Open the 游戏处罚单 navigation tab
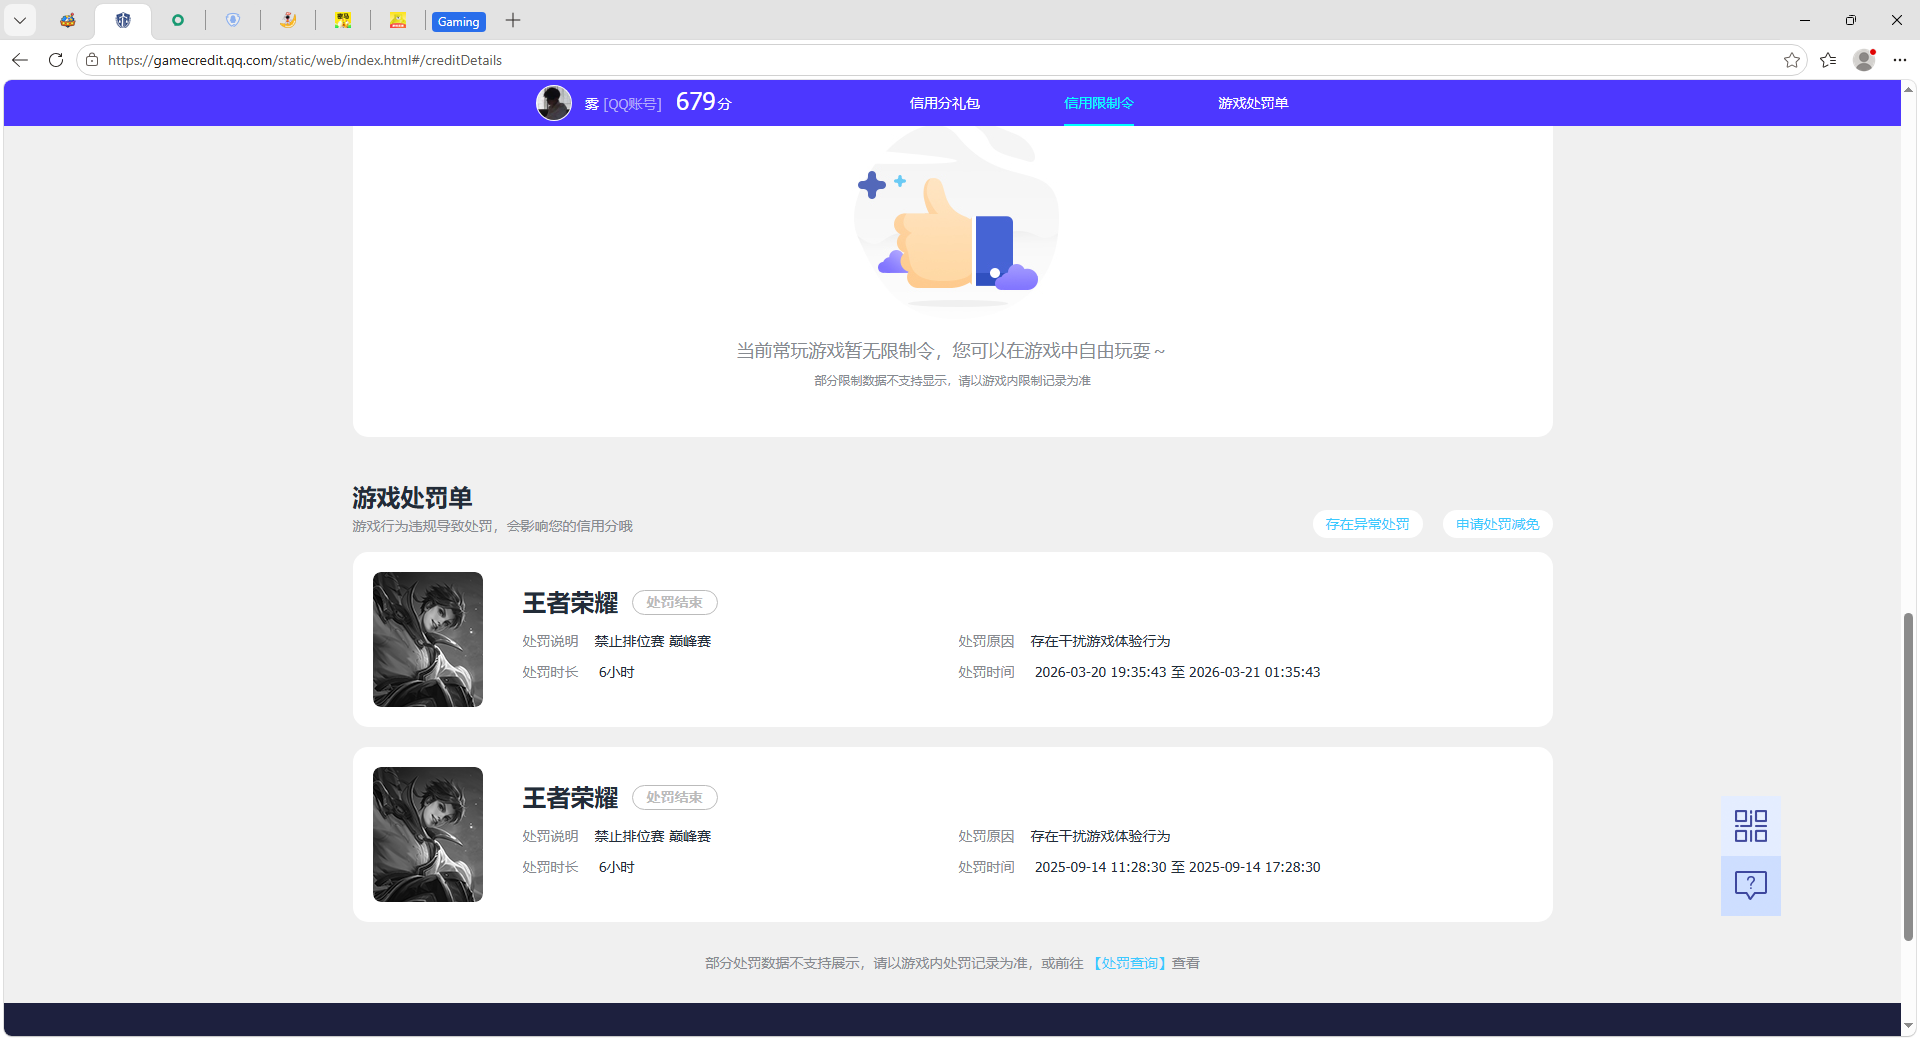This screenshot has height=1040, width=1920. point(1253,103)
